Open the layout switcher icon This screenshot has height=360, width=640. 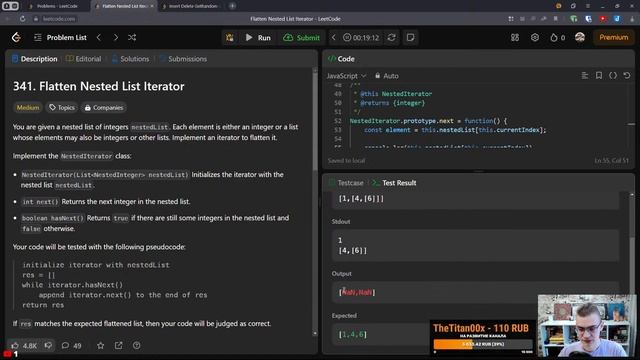[515, 38]
